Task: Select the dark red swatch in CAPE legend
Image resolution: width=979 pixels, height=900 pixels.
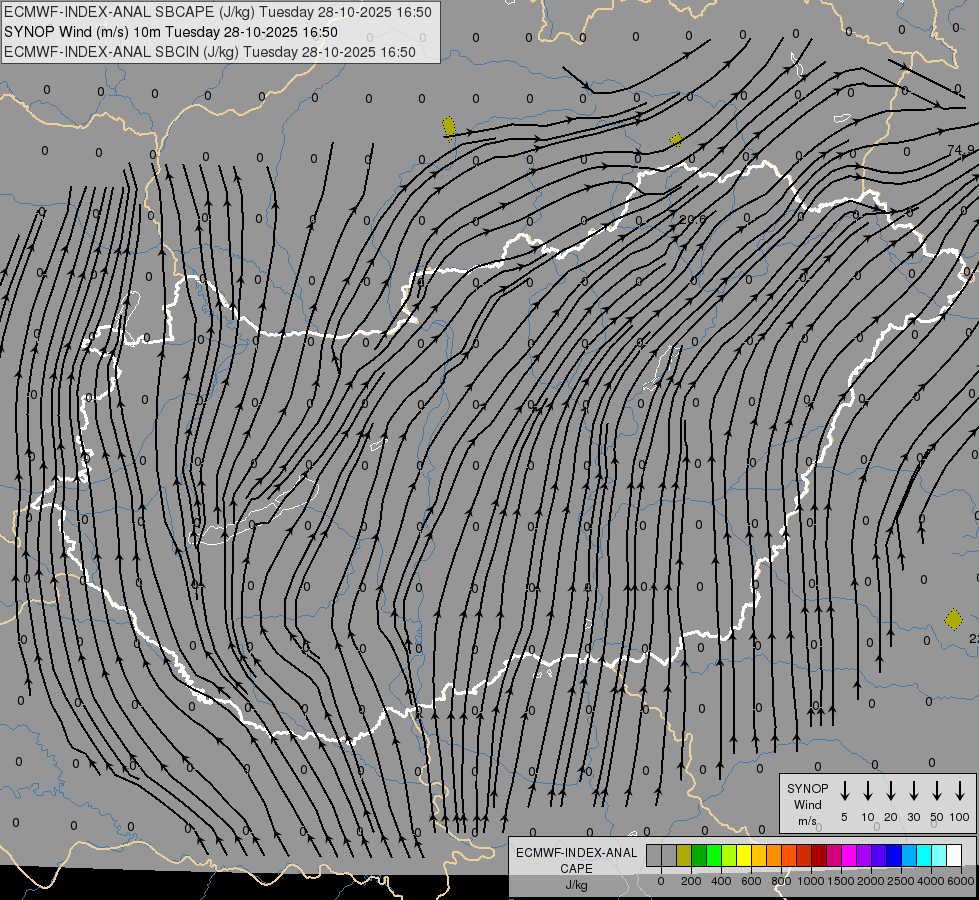Action: [820, 855]
